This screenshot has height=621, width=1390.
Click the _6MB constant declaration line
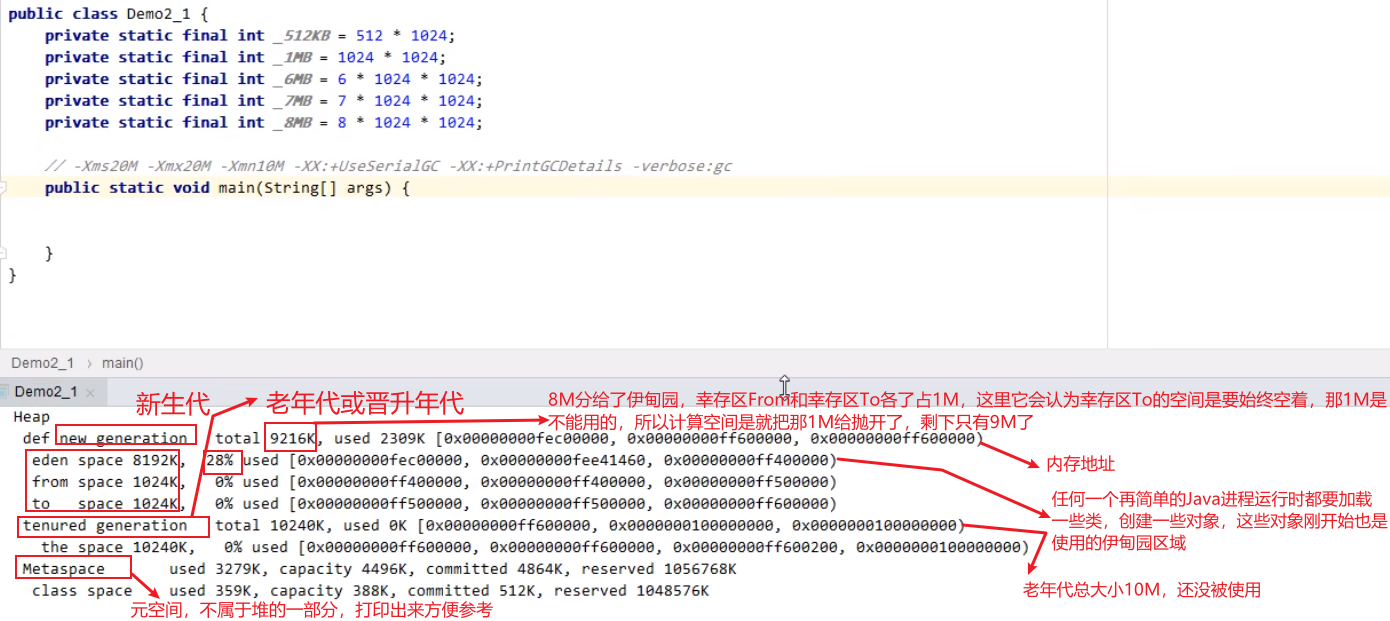(x=264, y=79)
